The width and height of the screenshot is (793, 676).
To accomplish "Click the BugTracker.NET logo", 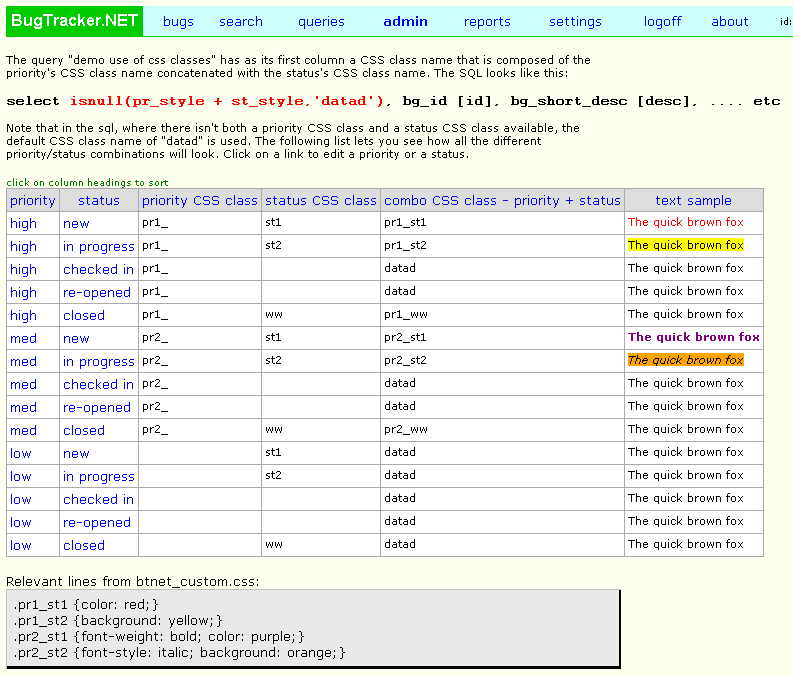I will pos(74,21).
